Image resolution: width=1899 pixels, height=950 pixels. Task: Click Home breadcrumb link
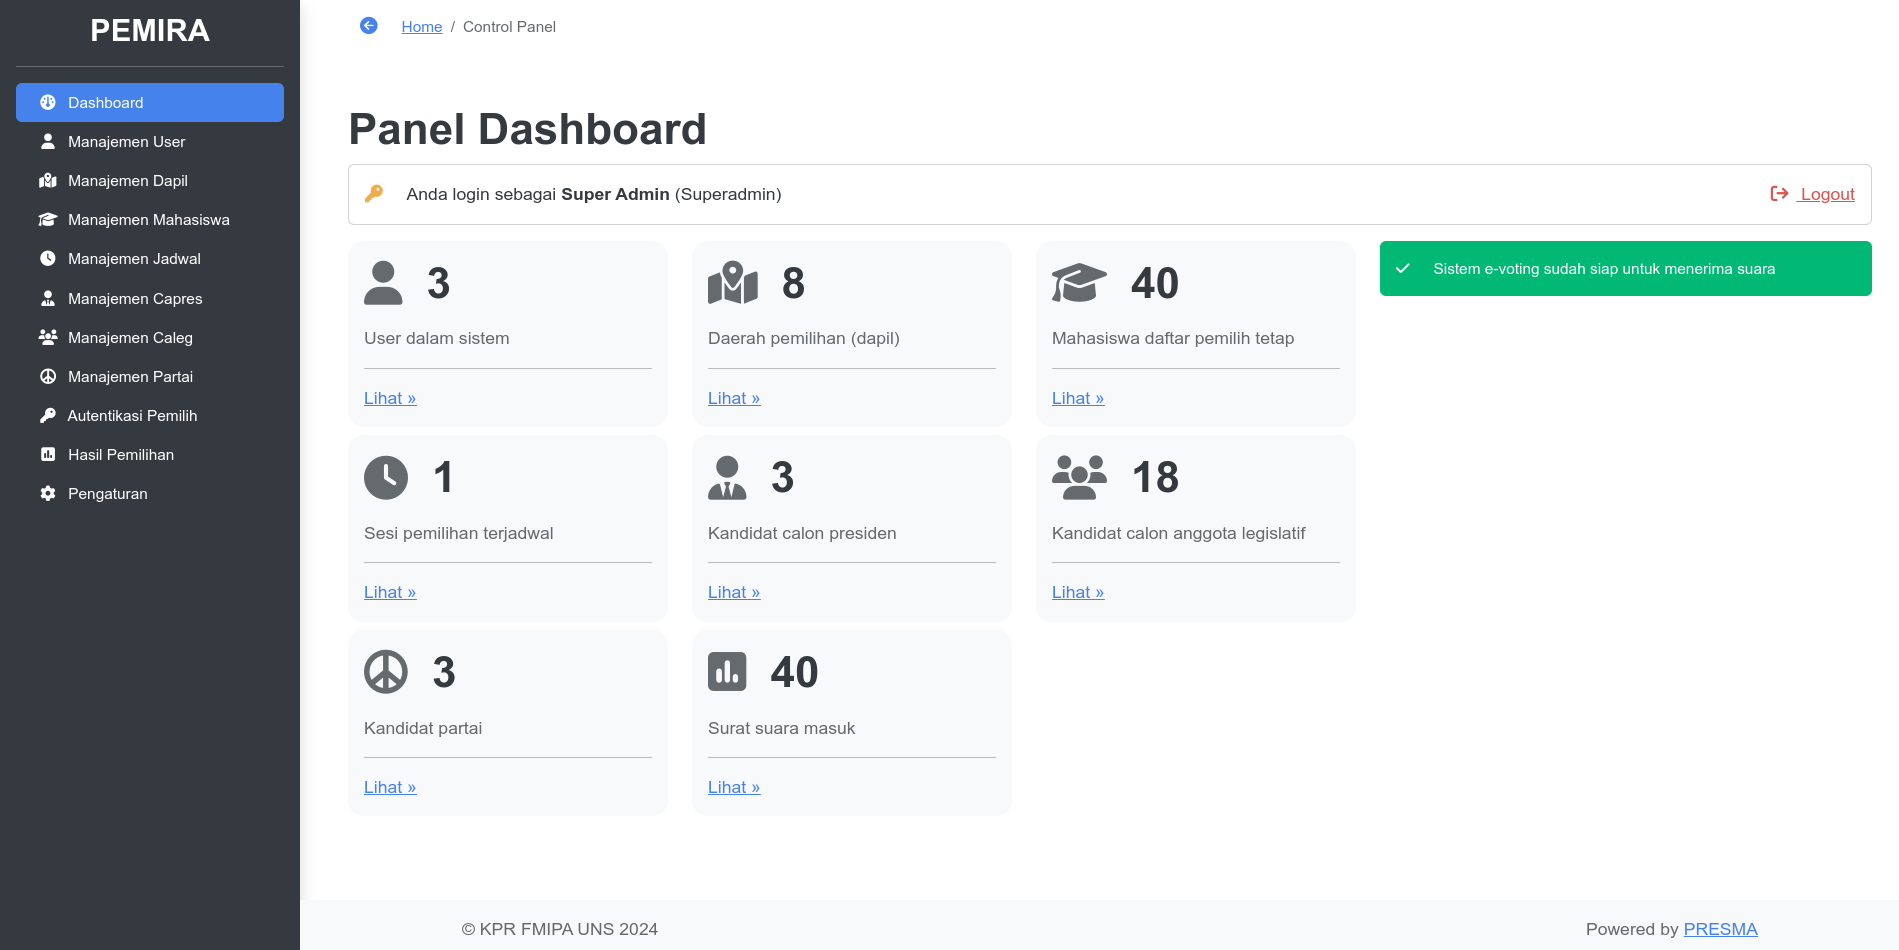click(x=421, y=27)
